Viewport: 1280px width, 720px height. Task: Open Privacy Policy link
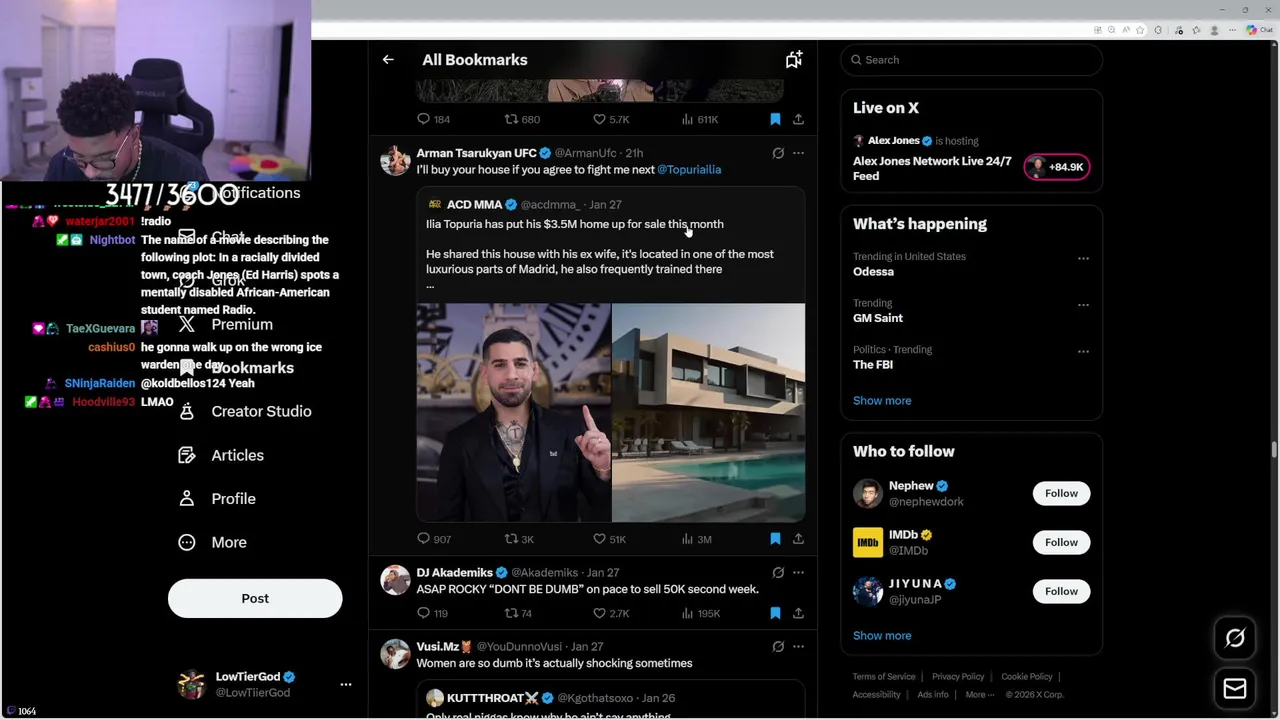tap(958, 677)
